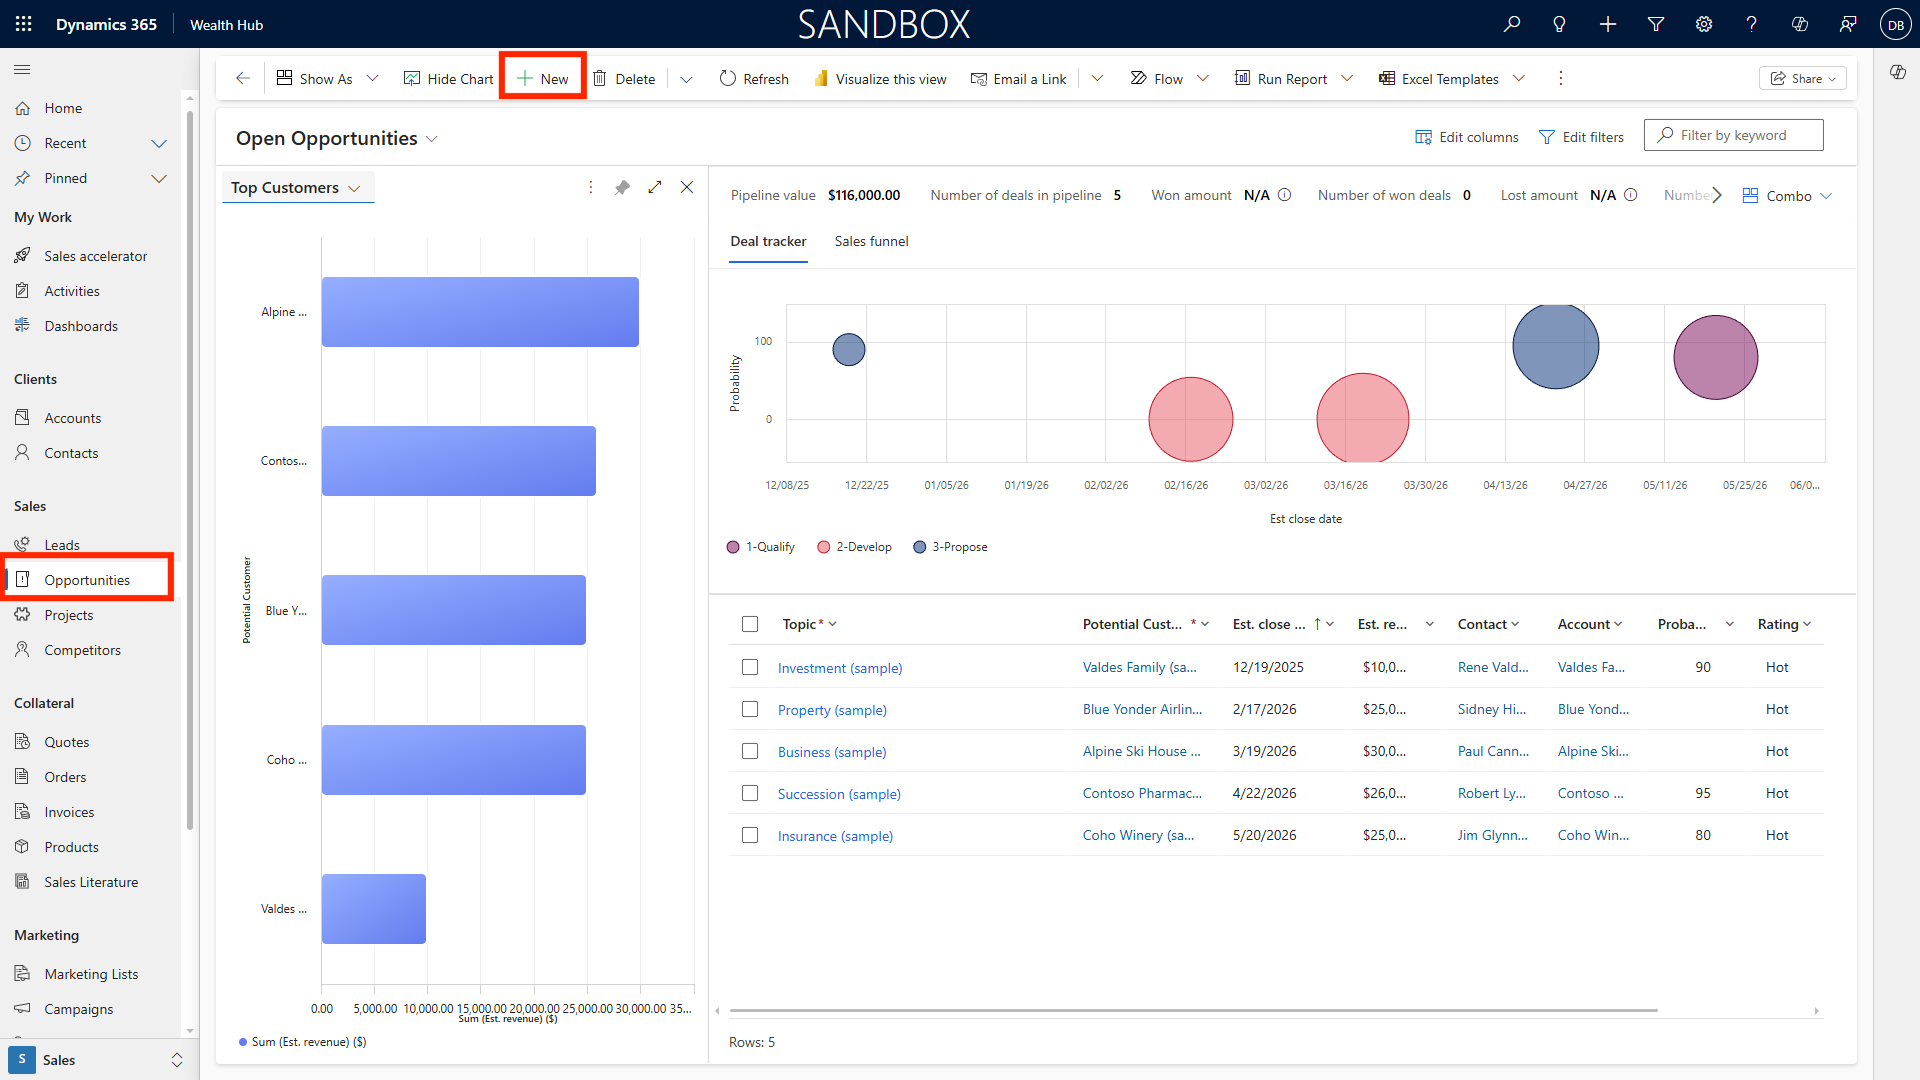Expand the Open Opportunities view selector
1920x1080 pixels.
[432, 139]
